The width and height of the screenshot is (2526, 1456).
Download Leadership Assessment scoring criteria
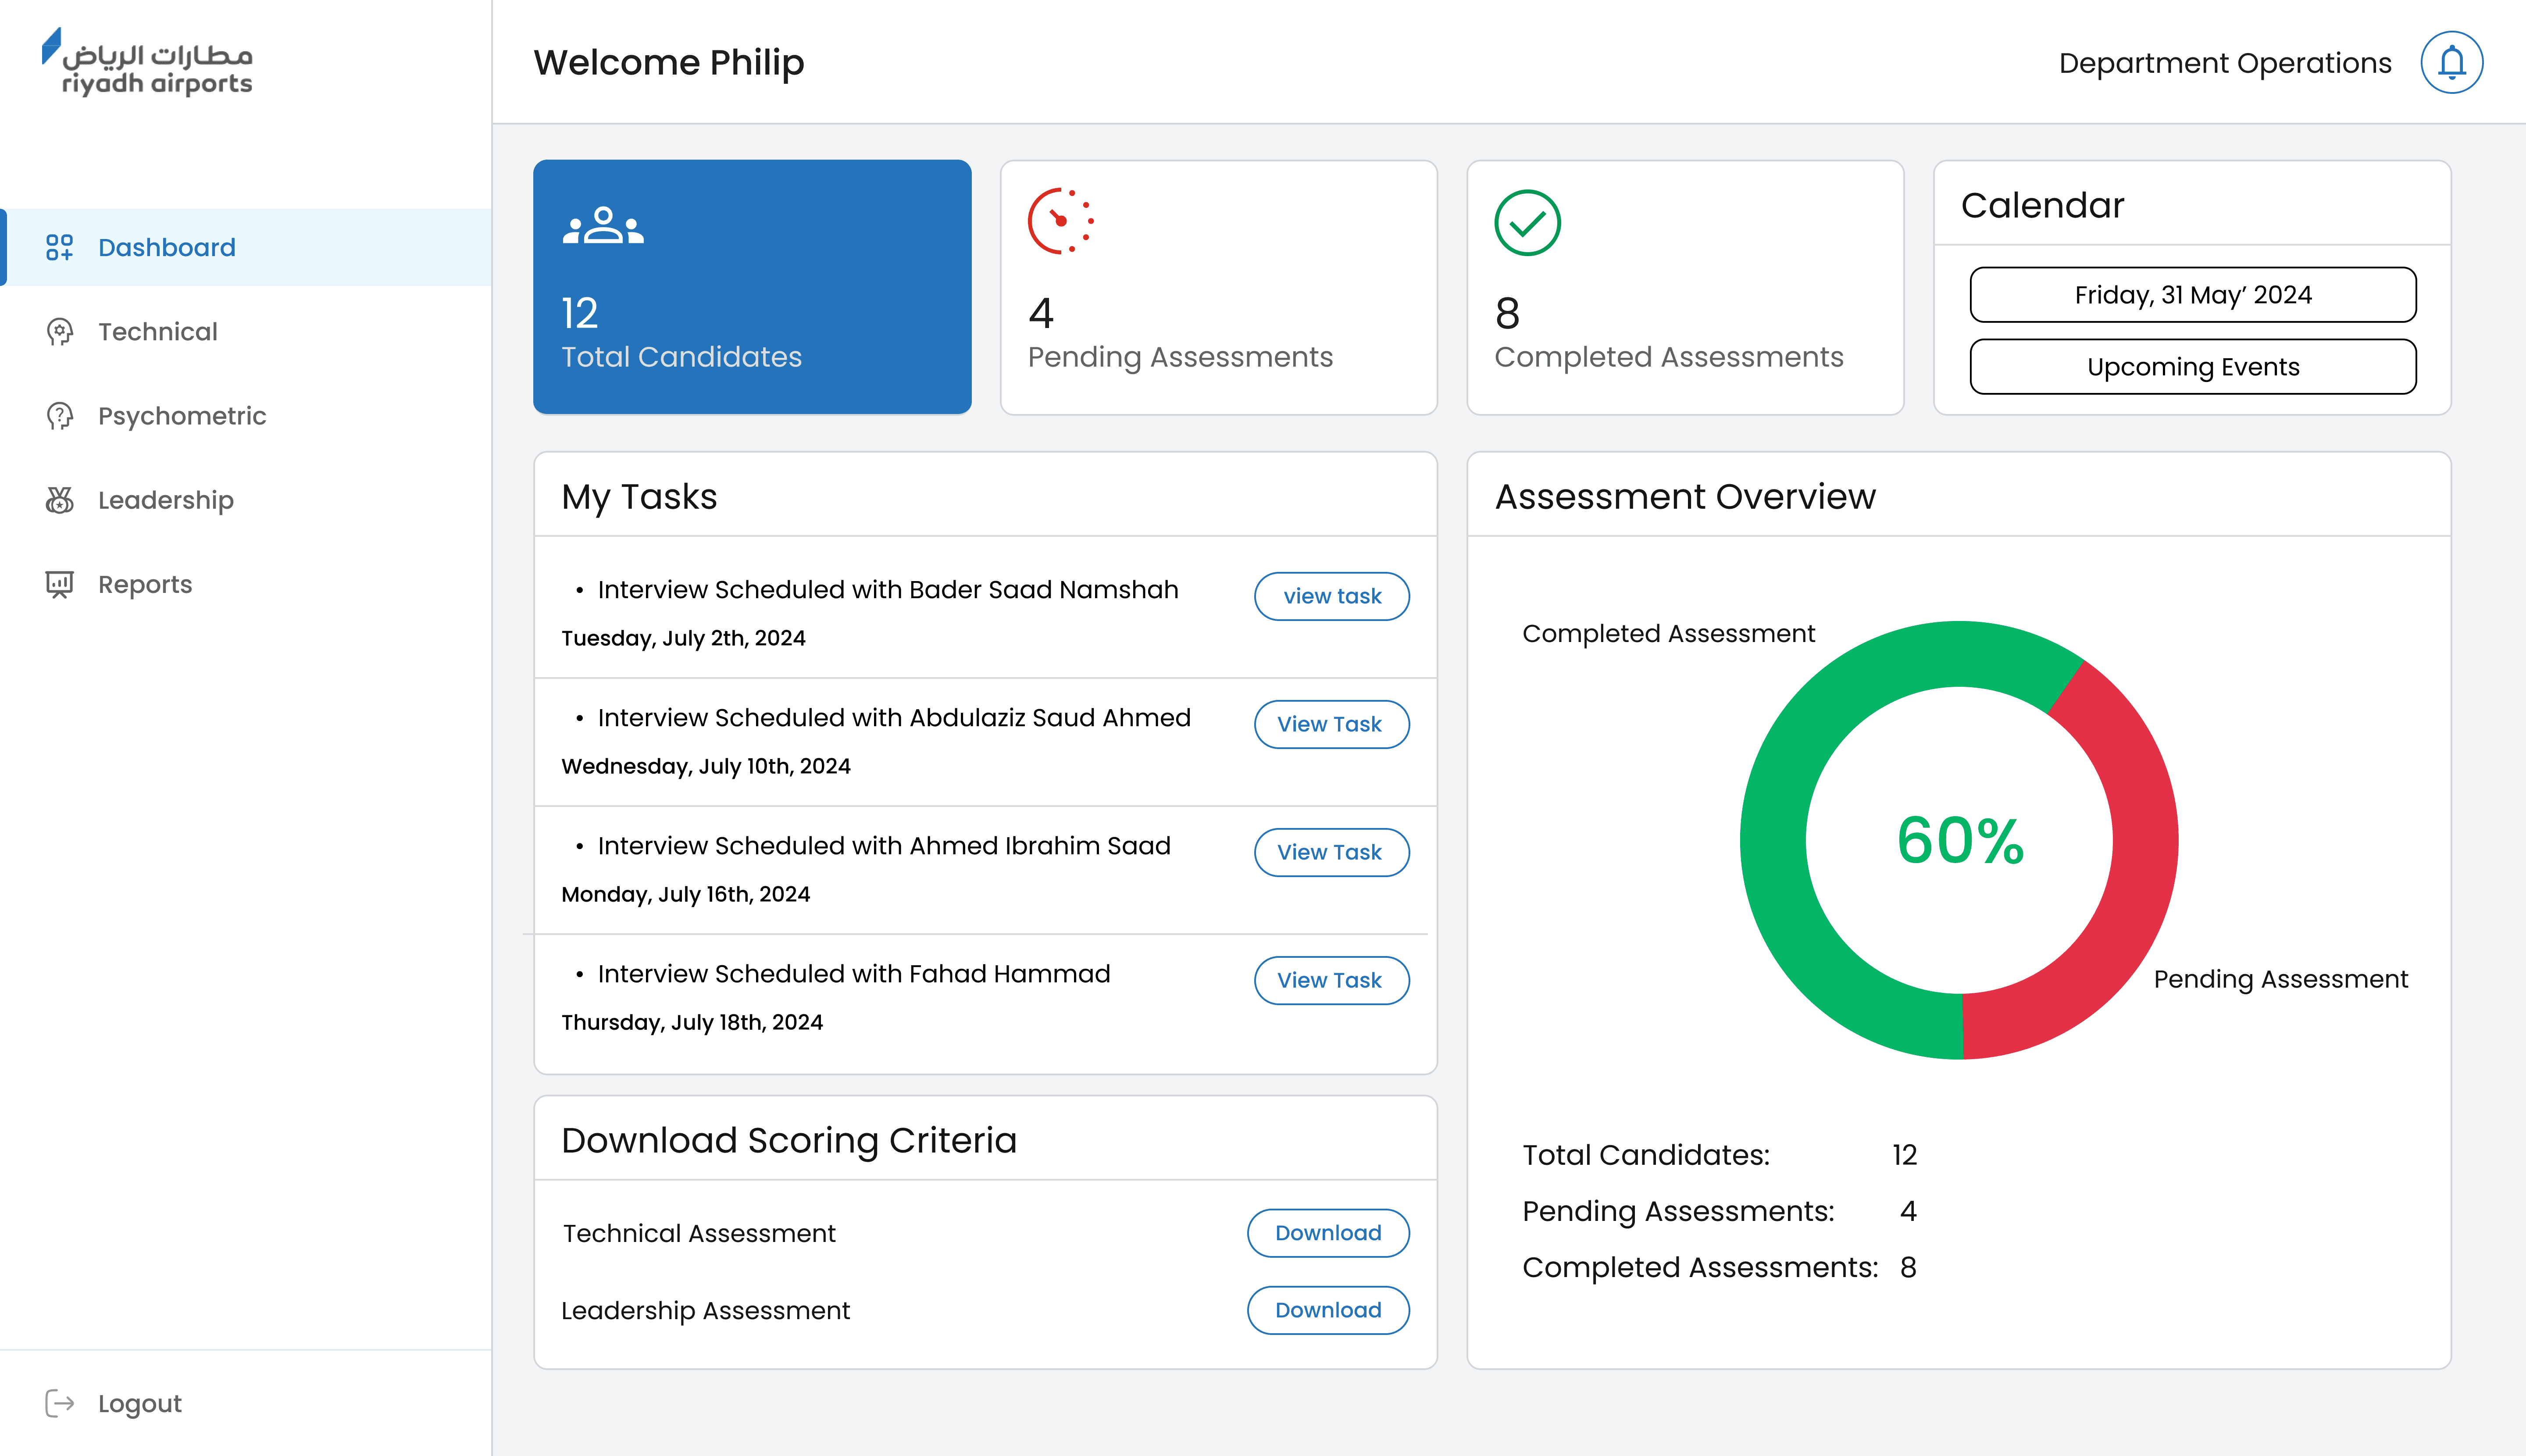1328,1310
